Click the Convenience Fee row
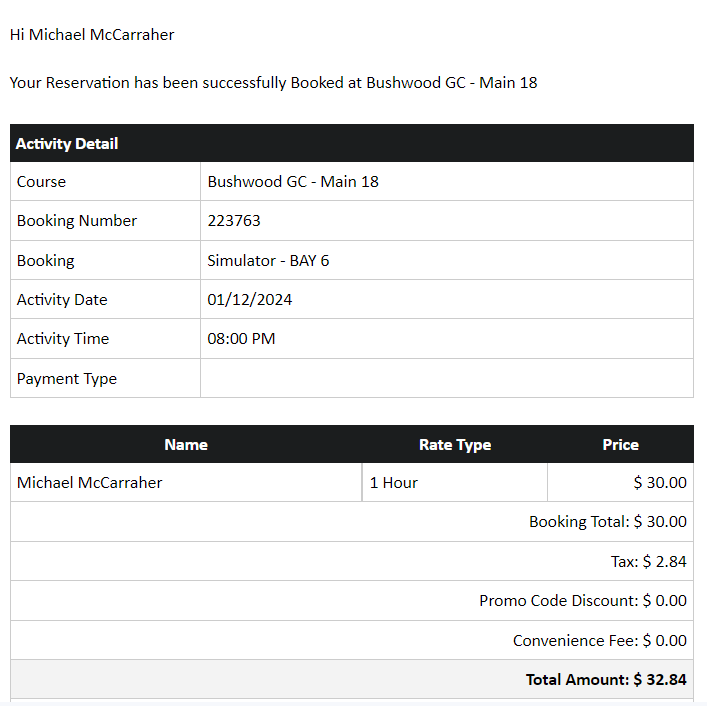Screen dimensions: 707x706 [x=352, y=640]
